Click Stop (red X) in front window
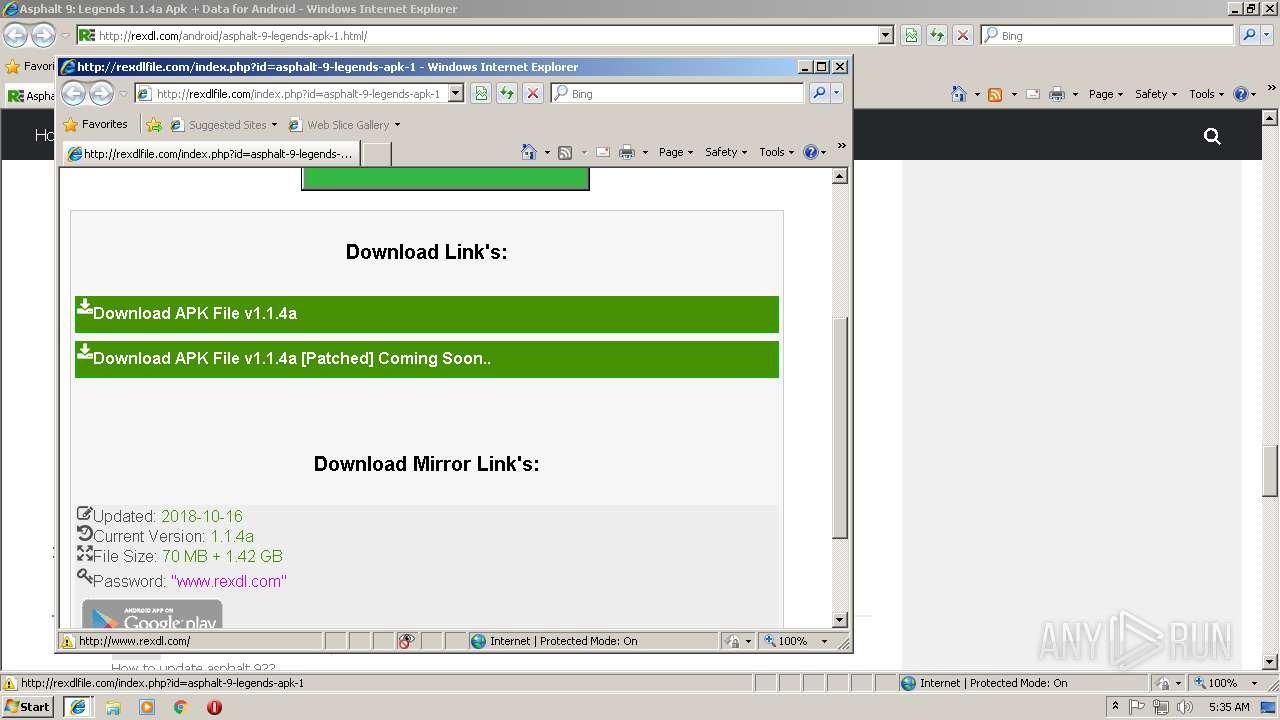The image size is (1280, 720). point(533,93)
